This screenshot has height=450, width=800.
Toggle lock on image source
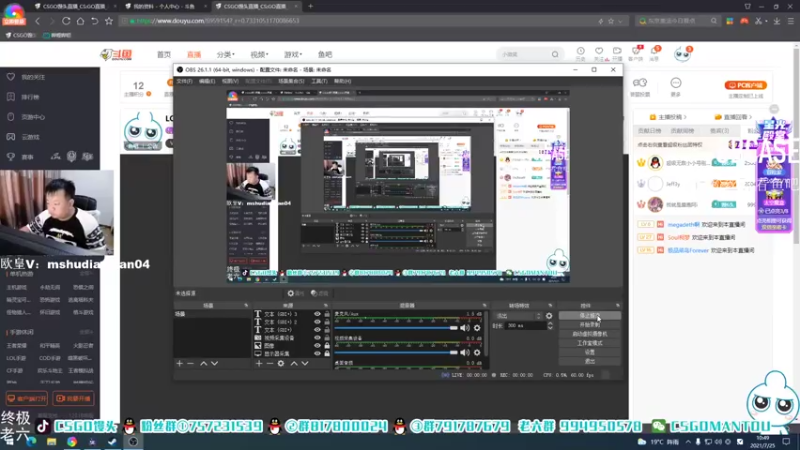point(327,345)
